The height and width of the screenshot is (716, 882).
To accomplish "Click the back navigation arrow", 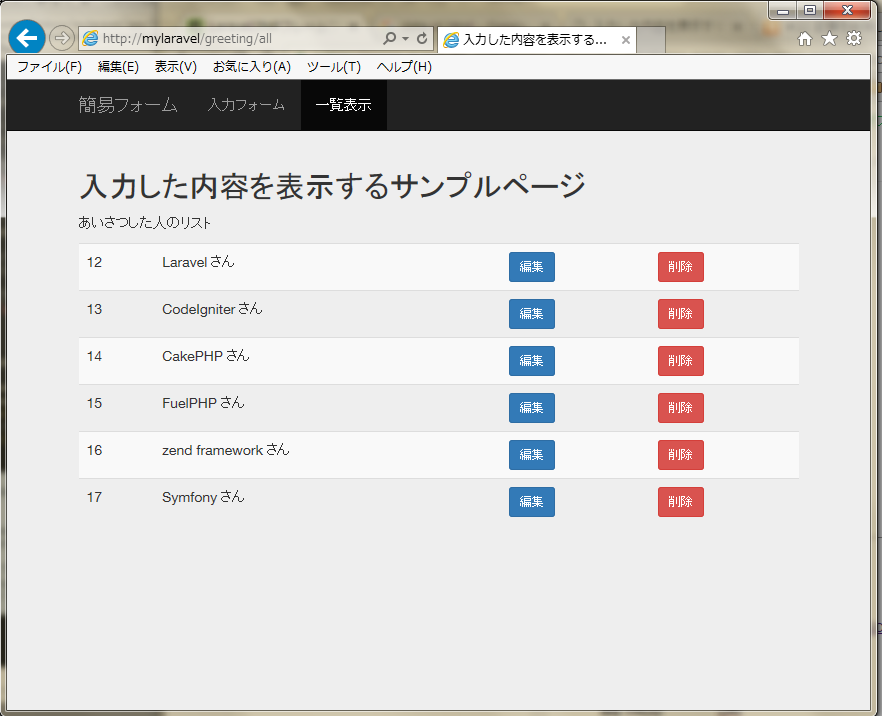I will pos(26,37).
